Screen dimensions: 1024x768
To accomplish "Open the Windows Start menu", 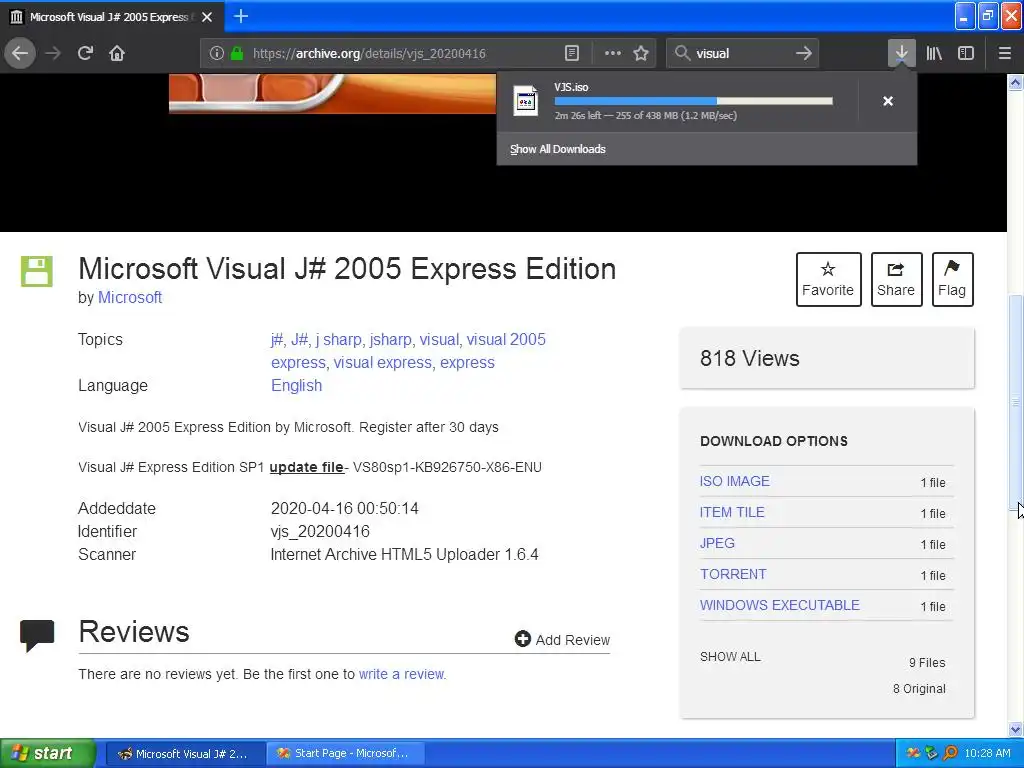I will (x=48, y=753).
